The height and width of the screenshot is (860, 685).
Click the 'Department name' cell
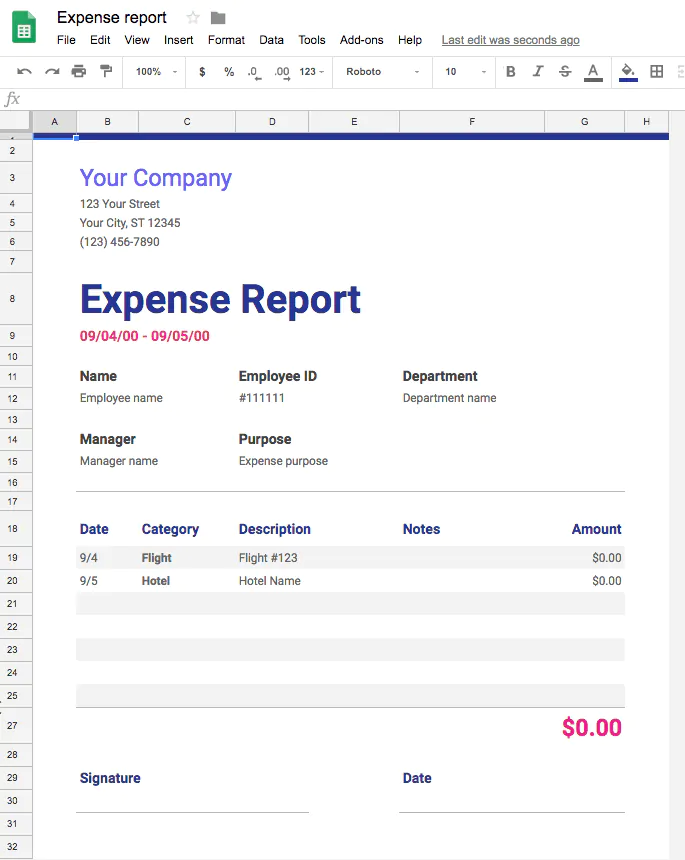click(450, 398)
